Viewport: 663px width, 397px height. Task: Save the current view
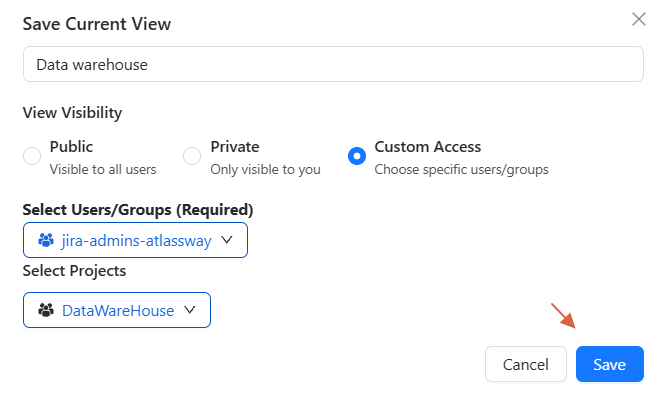click(x=610, y=364)
